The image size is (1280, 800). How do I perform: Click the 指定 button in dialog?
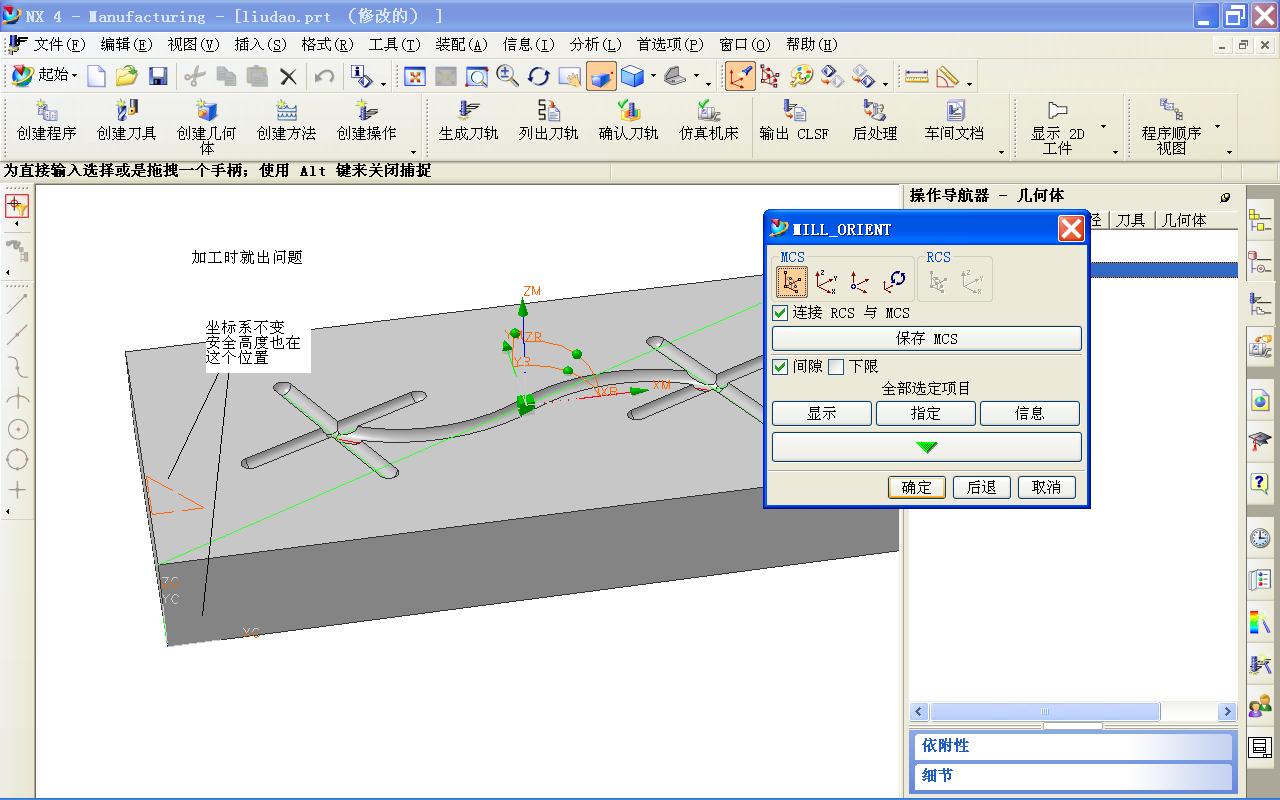[926, 414]
